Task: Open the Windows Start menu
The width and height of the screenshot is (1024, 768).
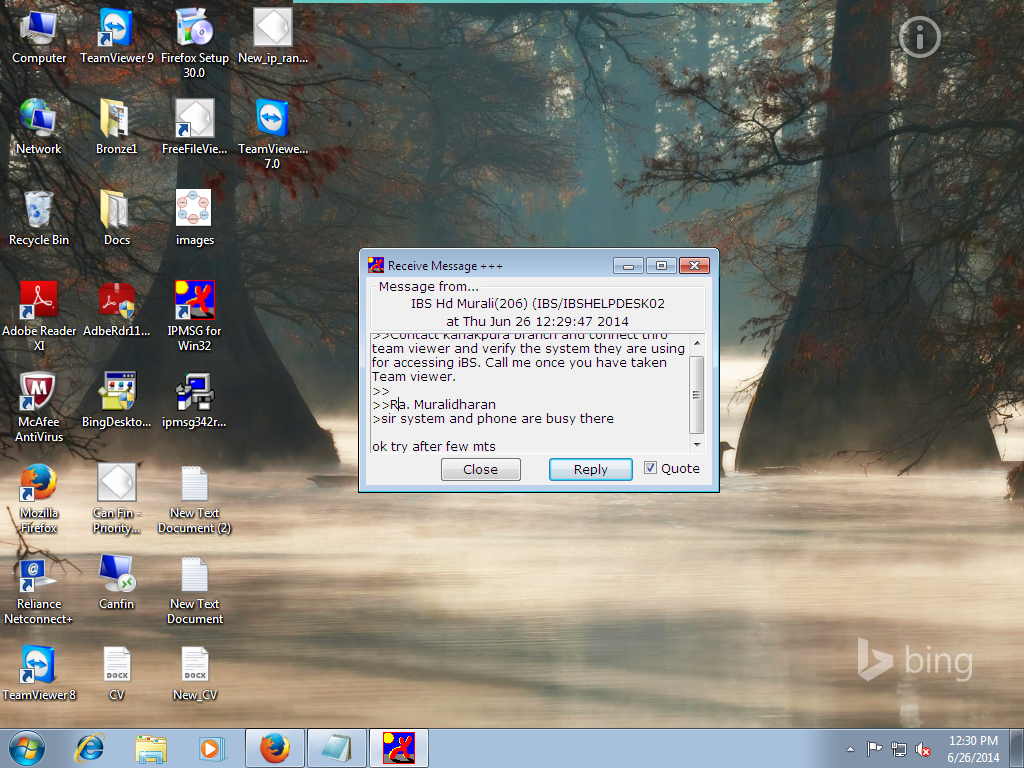Action: click(x=27, y=748)
